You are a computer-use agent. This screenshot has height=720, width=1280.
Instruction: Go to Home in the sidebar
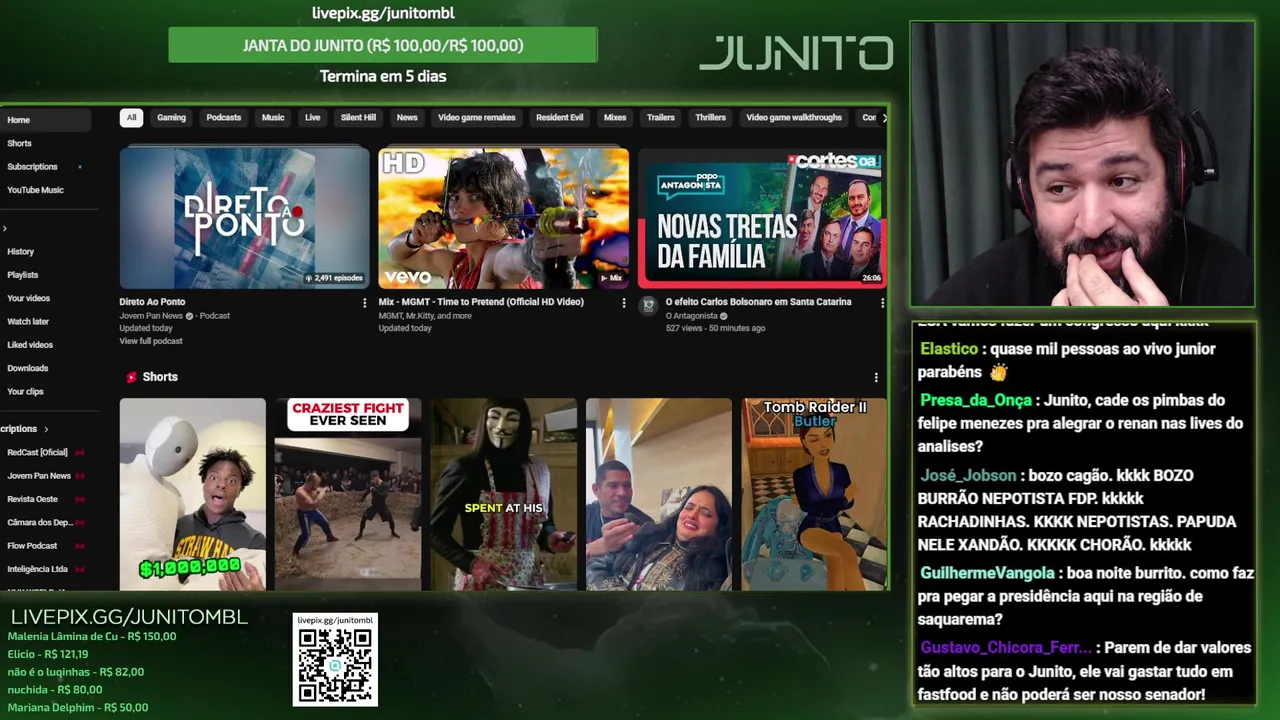[45, 120]
